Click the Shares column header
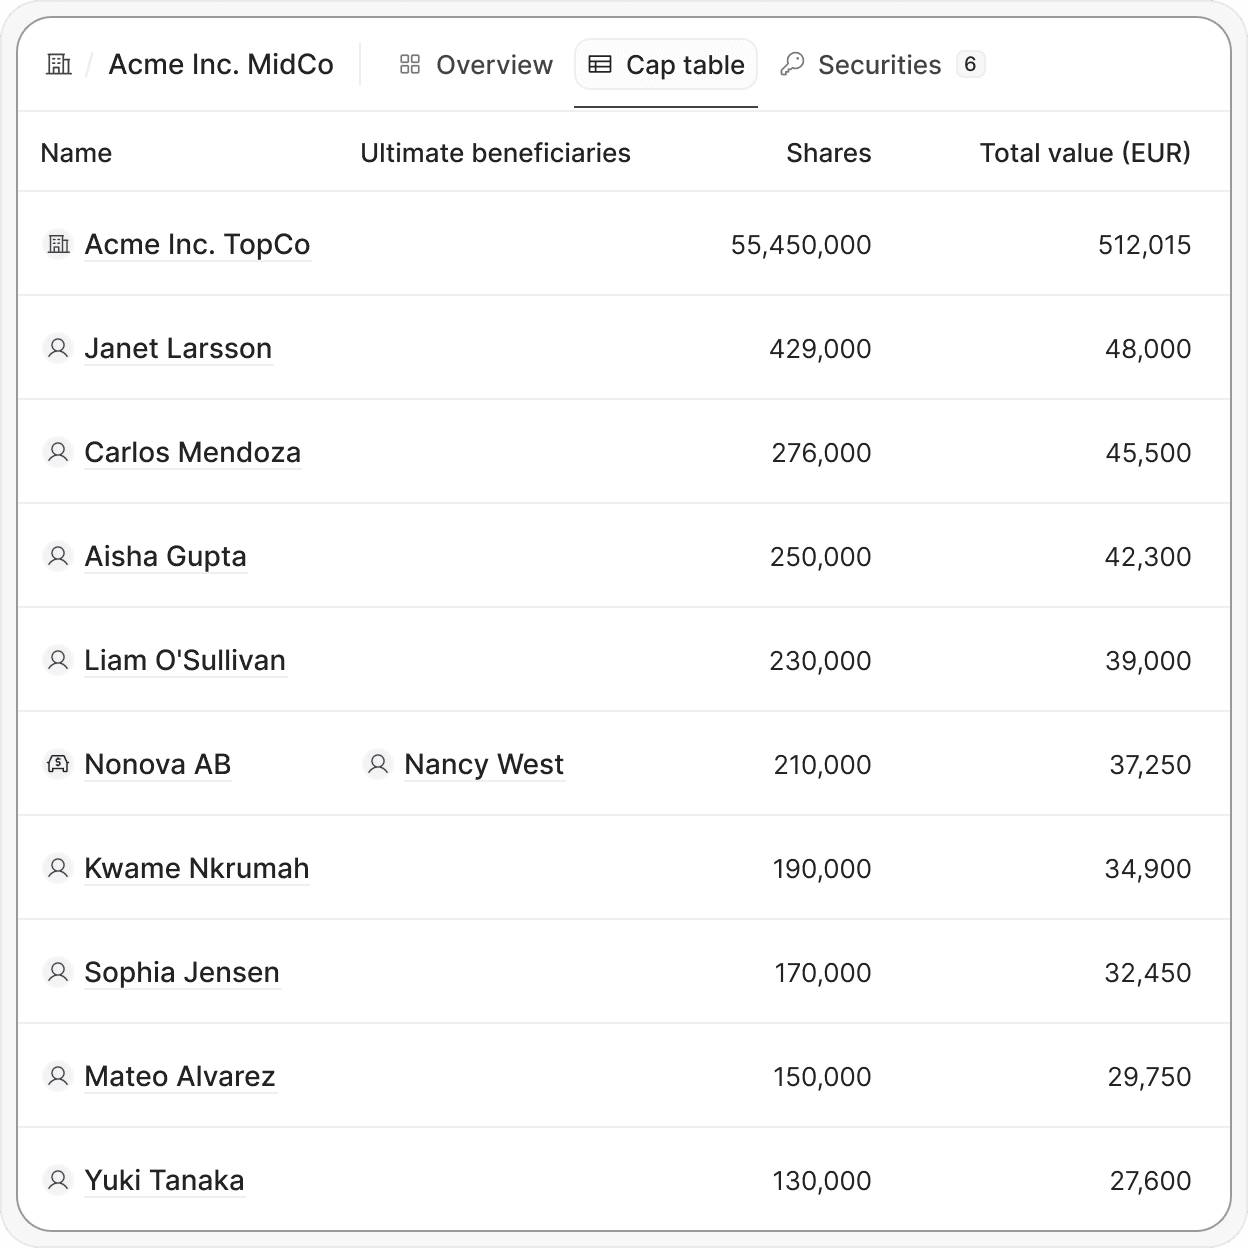1248x1248 pixels. point(828,153)
